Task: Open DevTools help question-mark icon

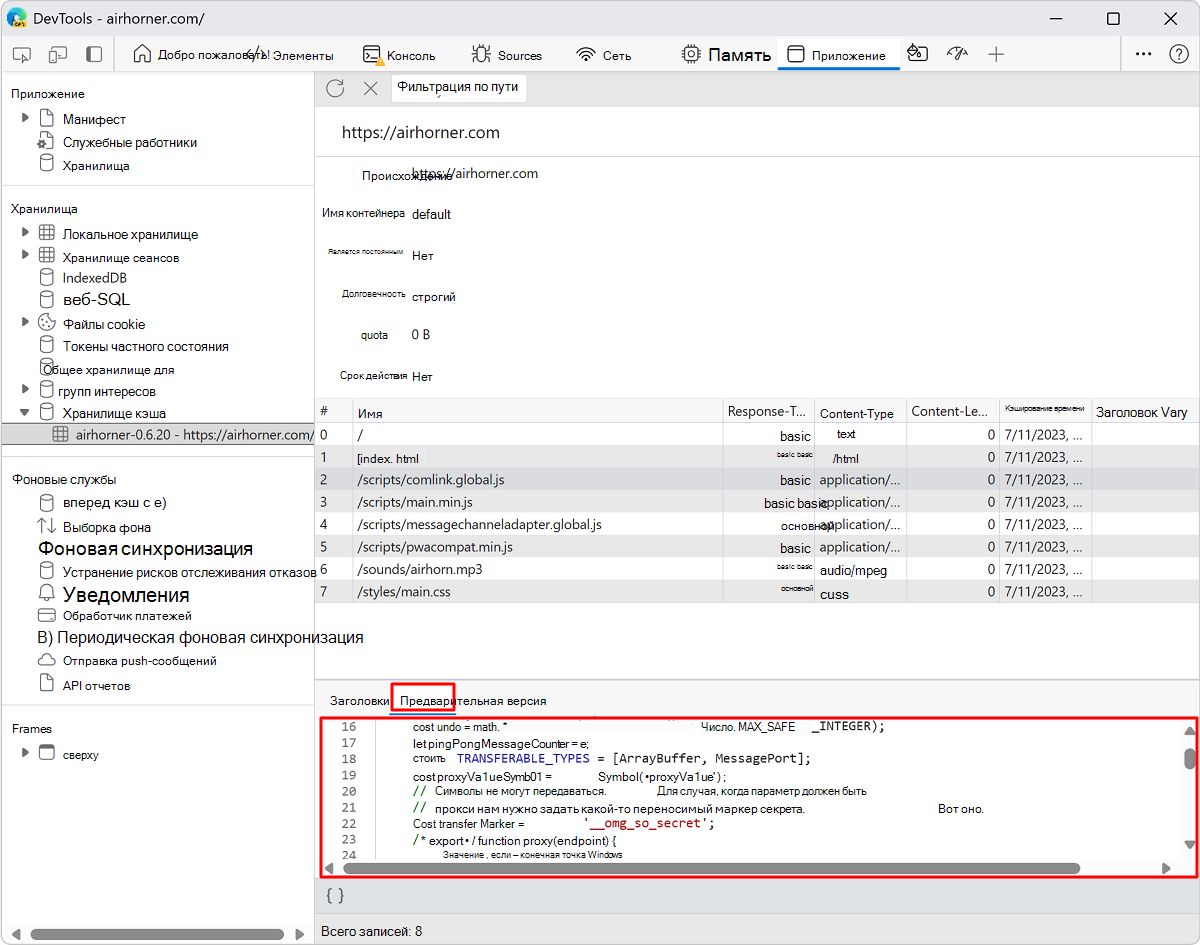Action: coord(1178,55)
